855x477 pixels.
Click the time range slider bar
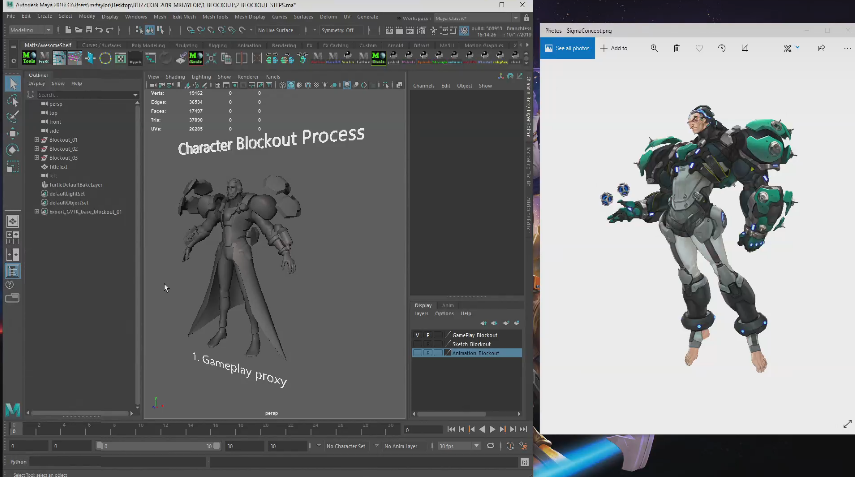click(x=158, y=446)
